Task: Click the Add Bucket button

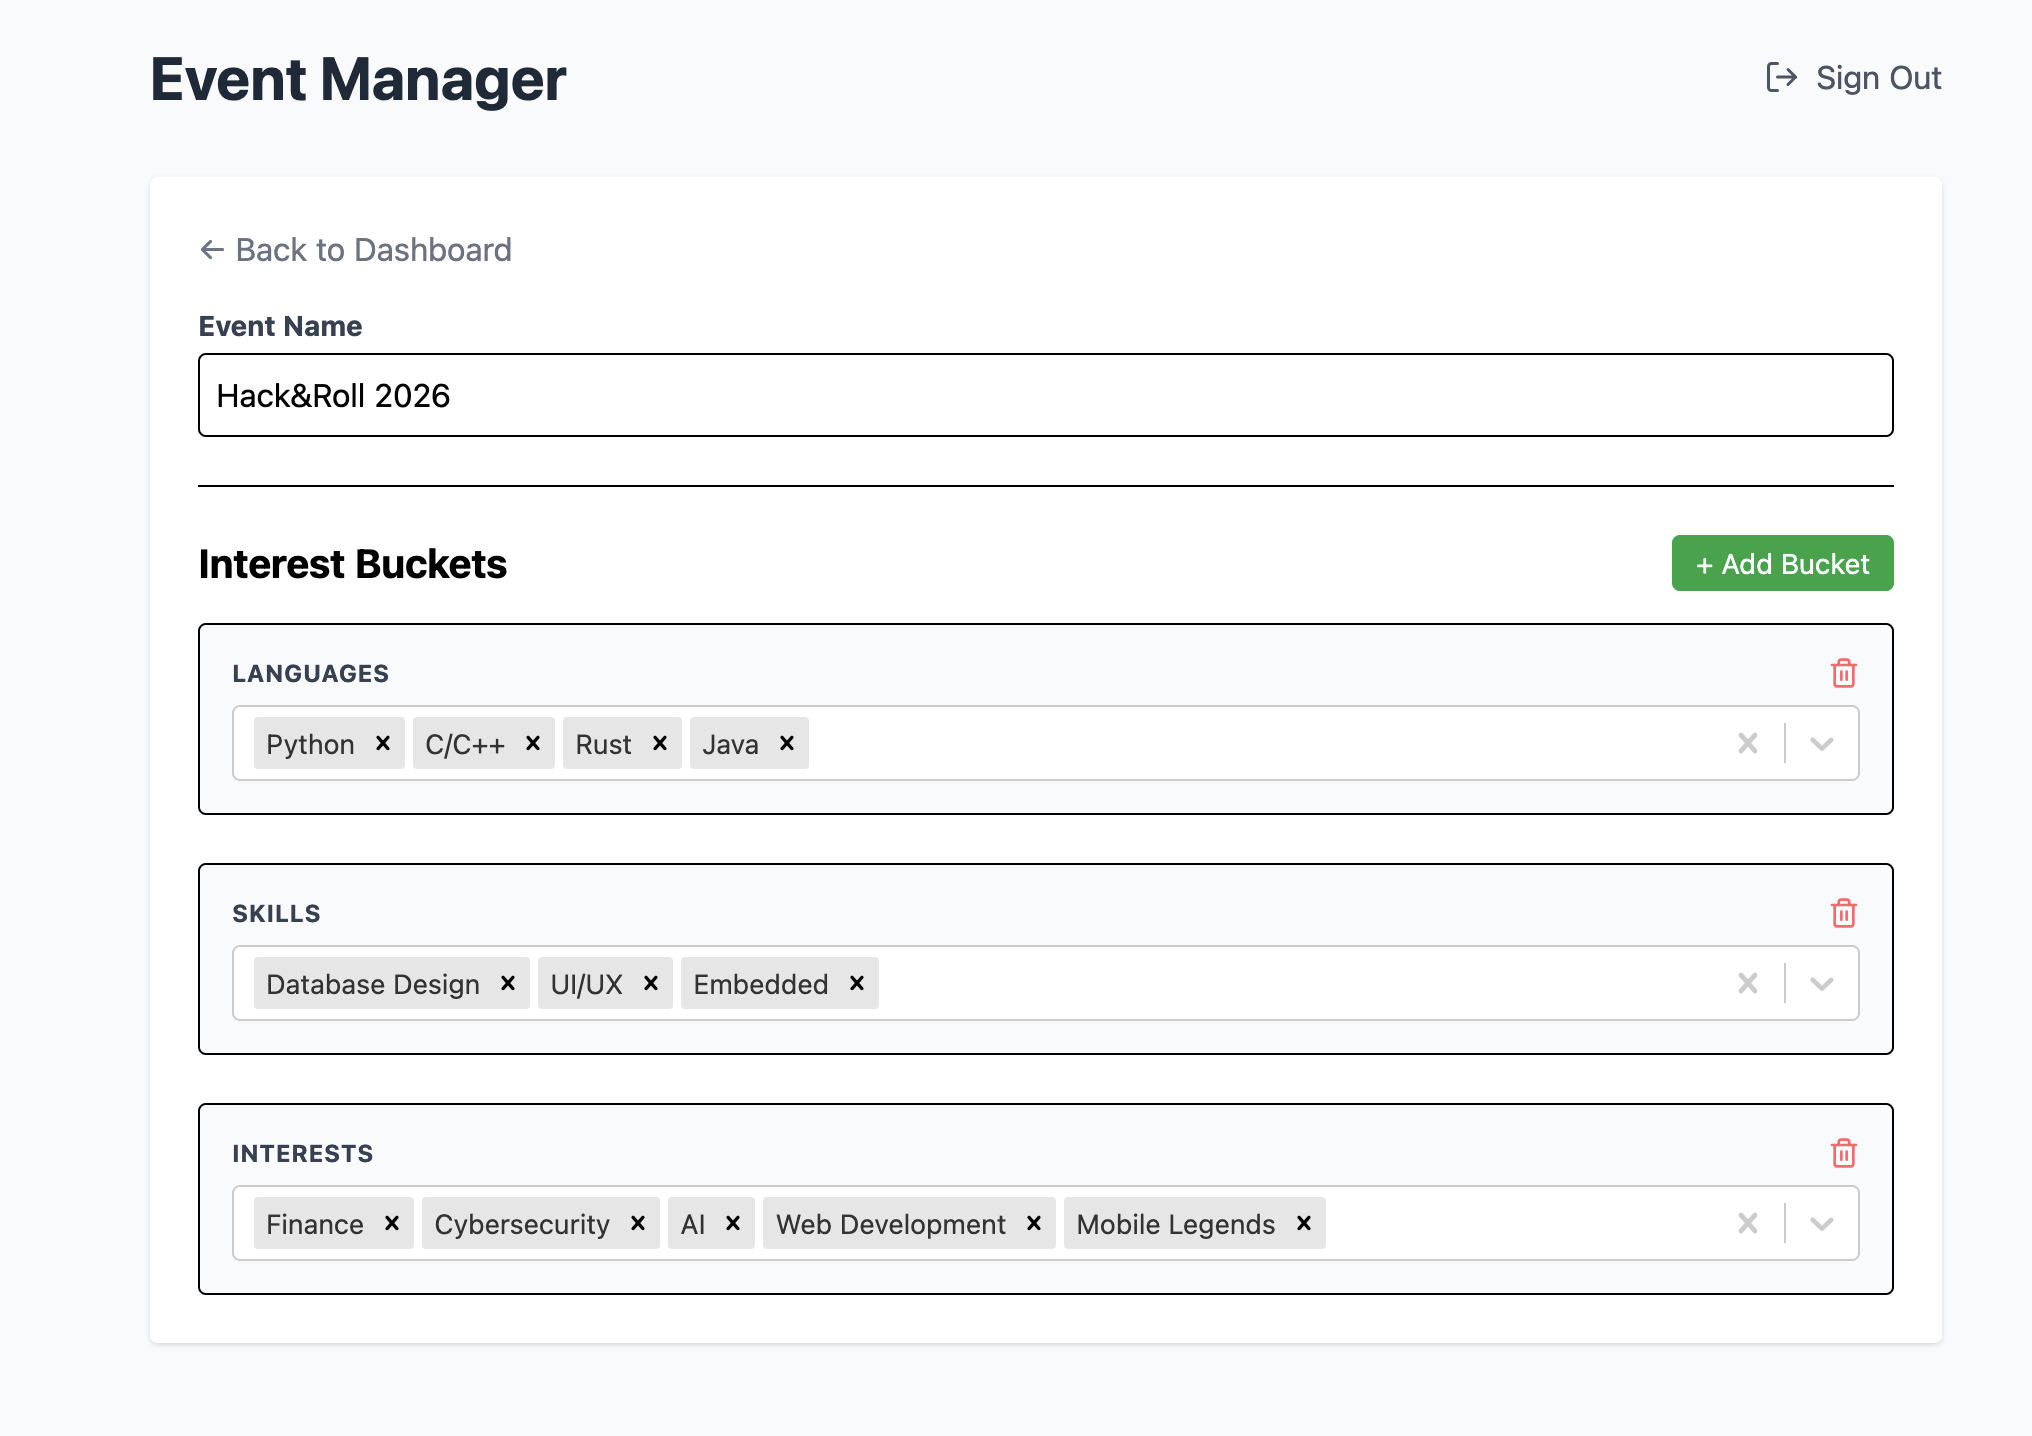Action: [1782, 563]
